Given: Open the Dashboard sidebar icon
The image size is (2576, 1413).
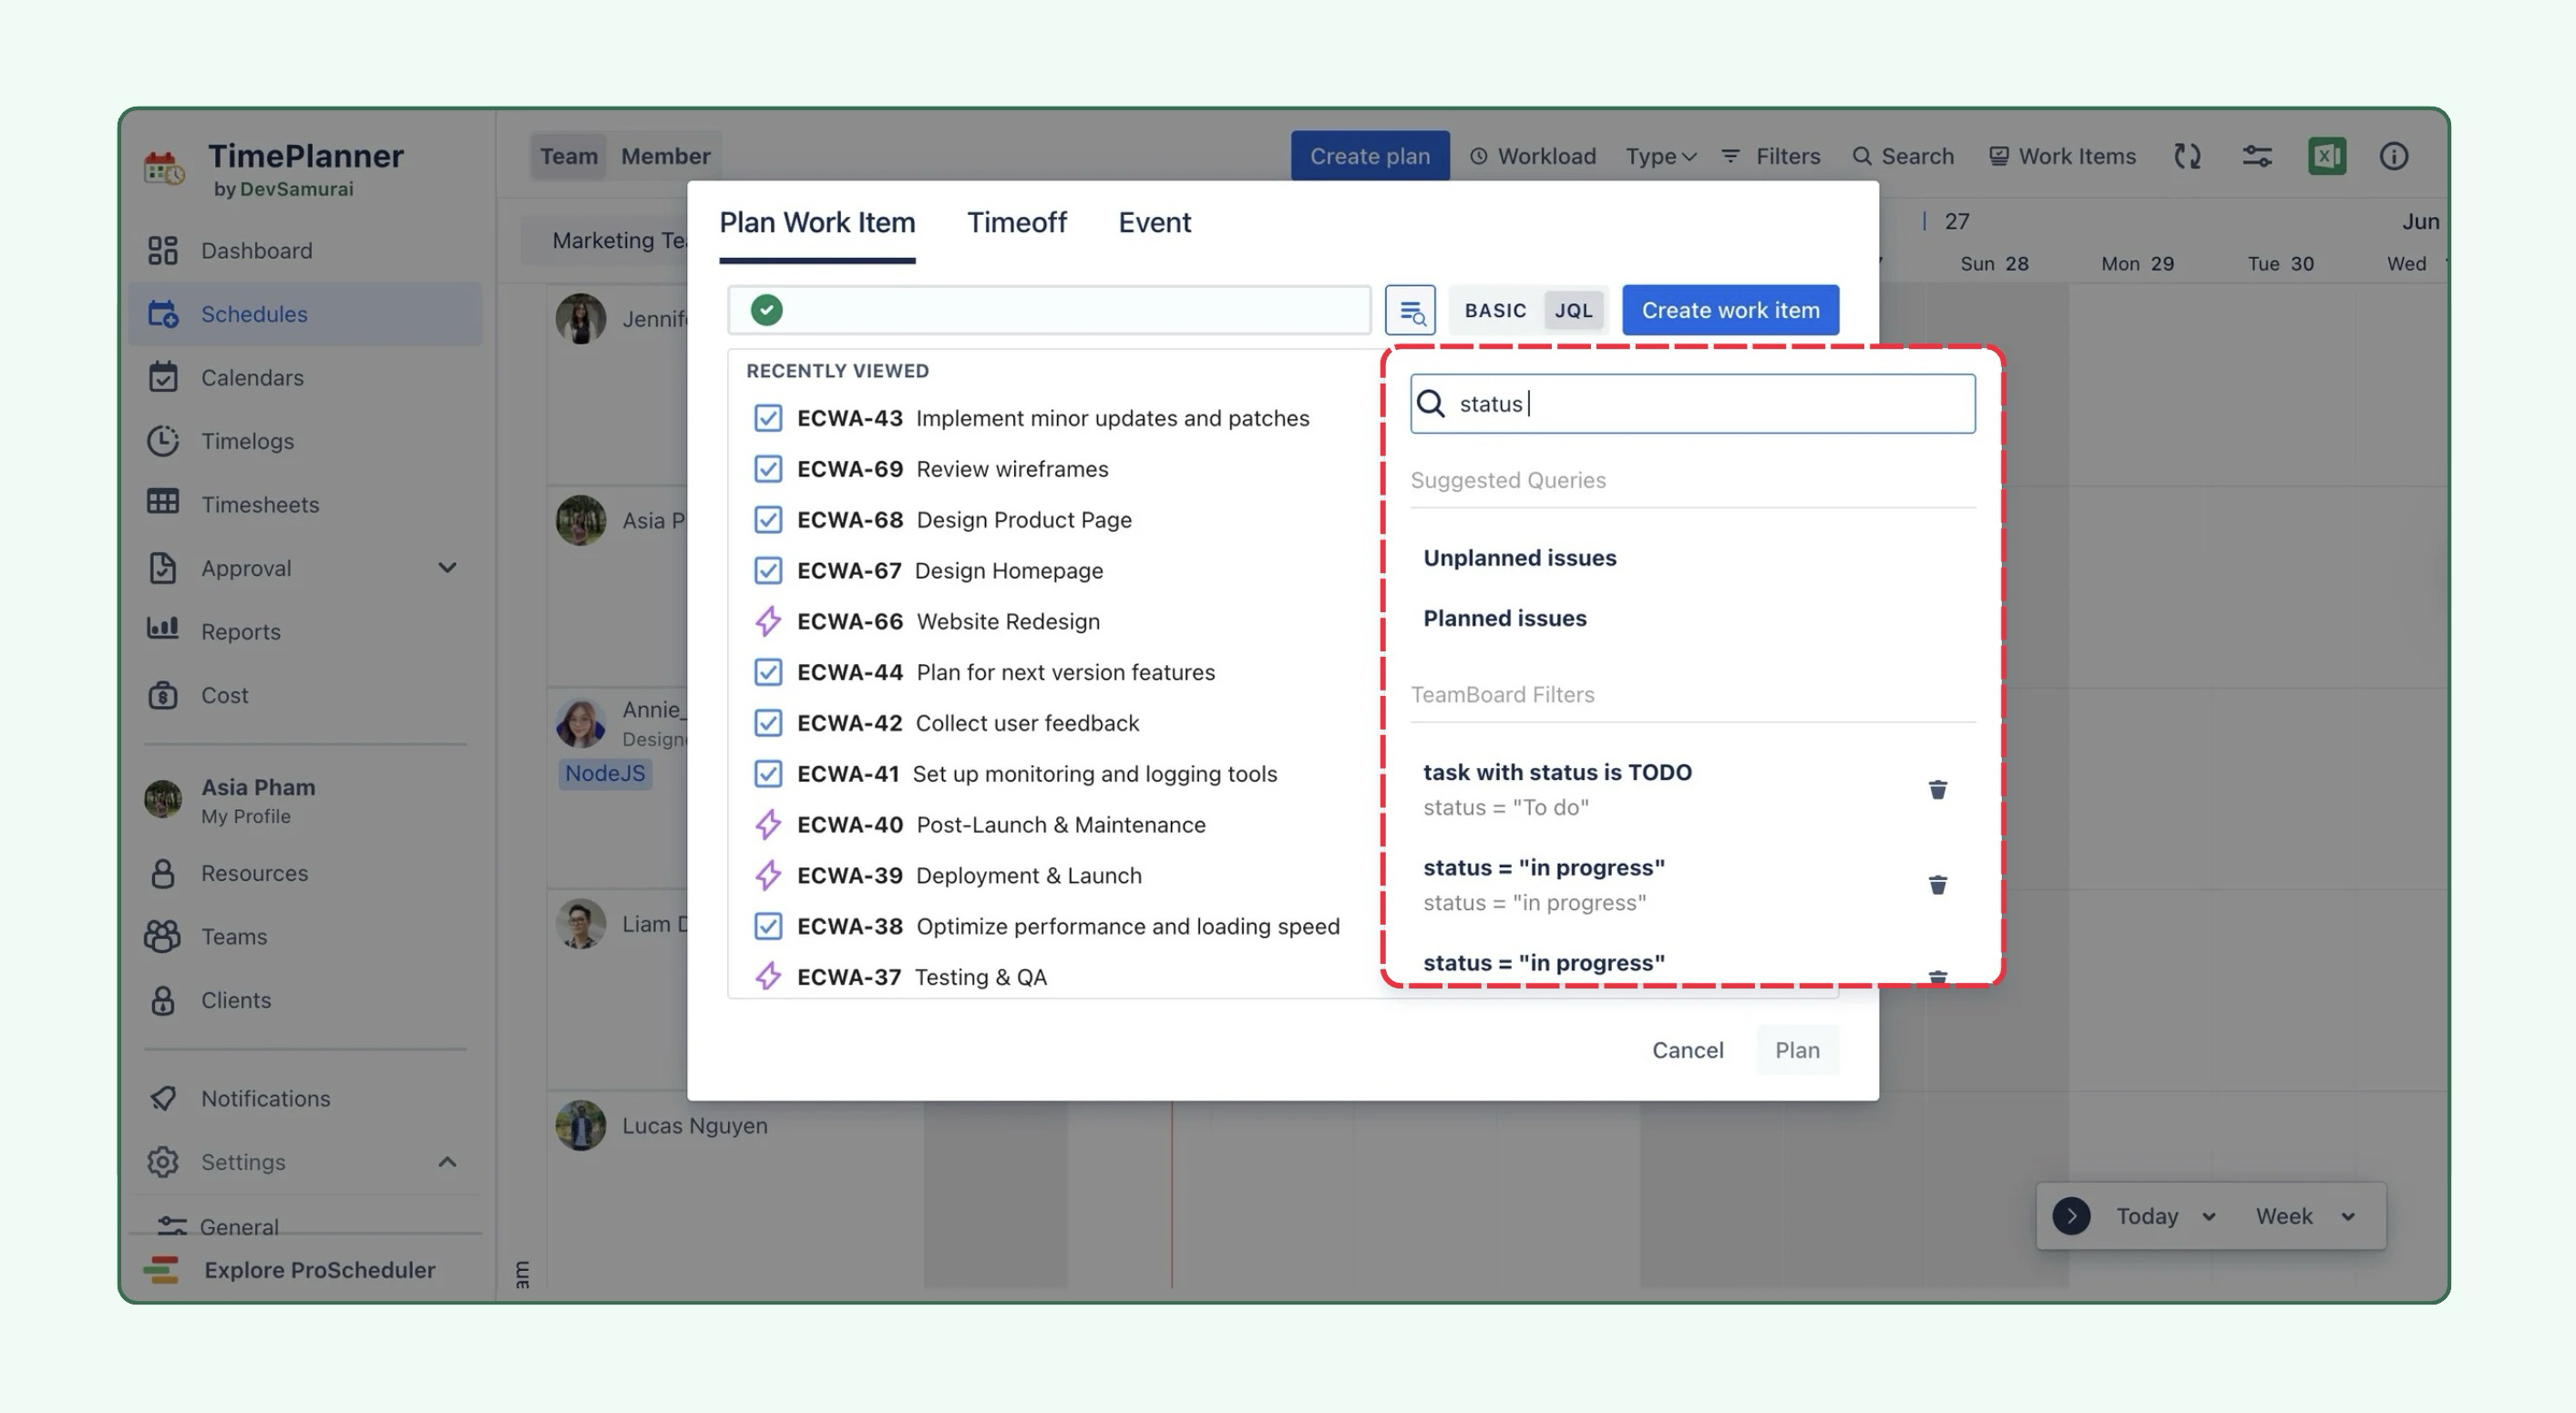Looking at the screenshot, I should pyautogui.click(x=162, y=250).
